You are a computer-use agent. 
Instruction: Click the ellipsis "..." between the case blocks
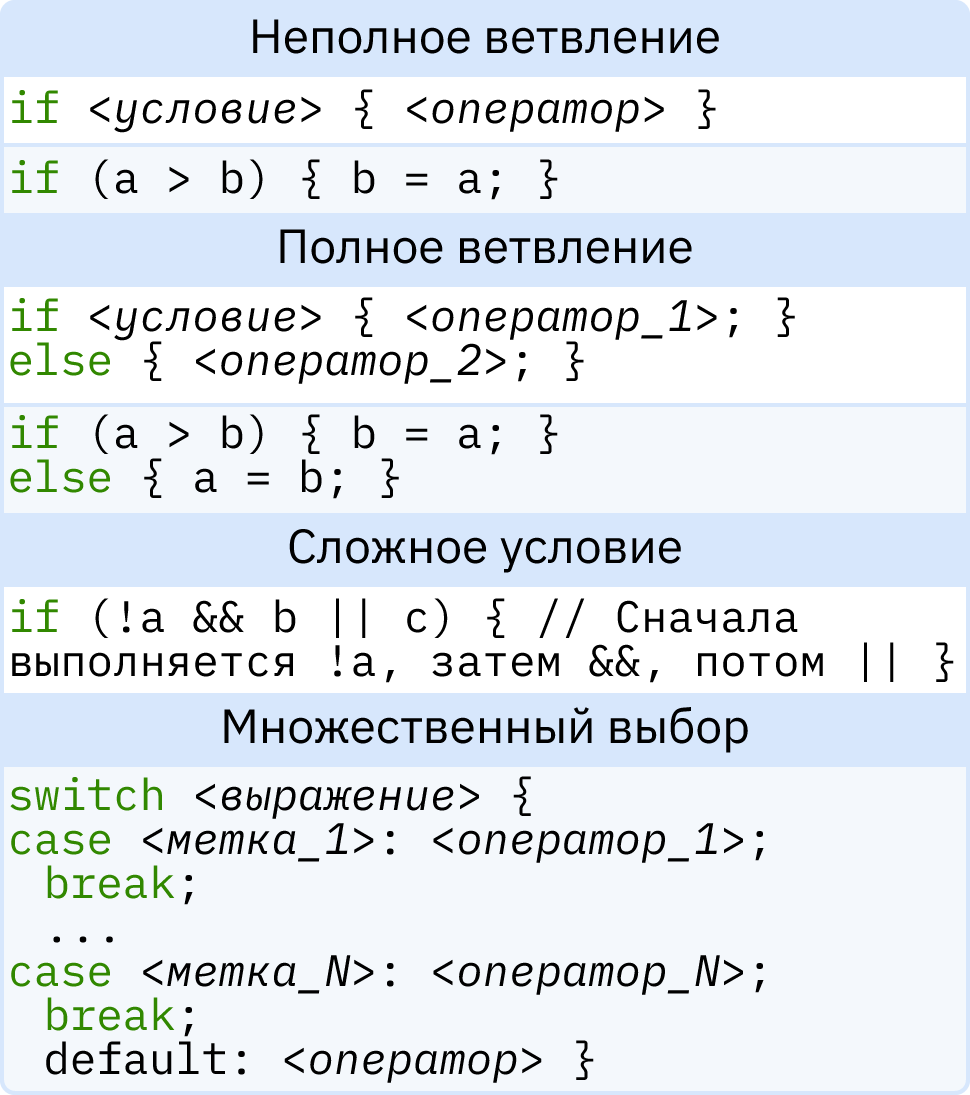82,935
